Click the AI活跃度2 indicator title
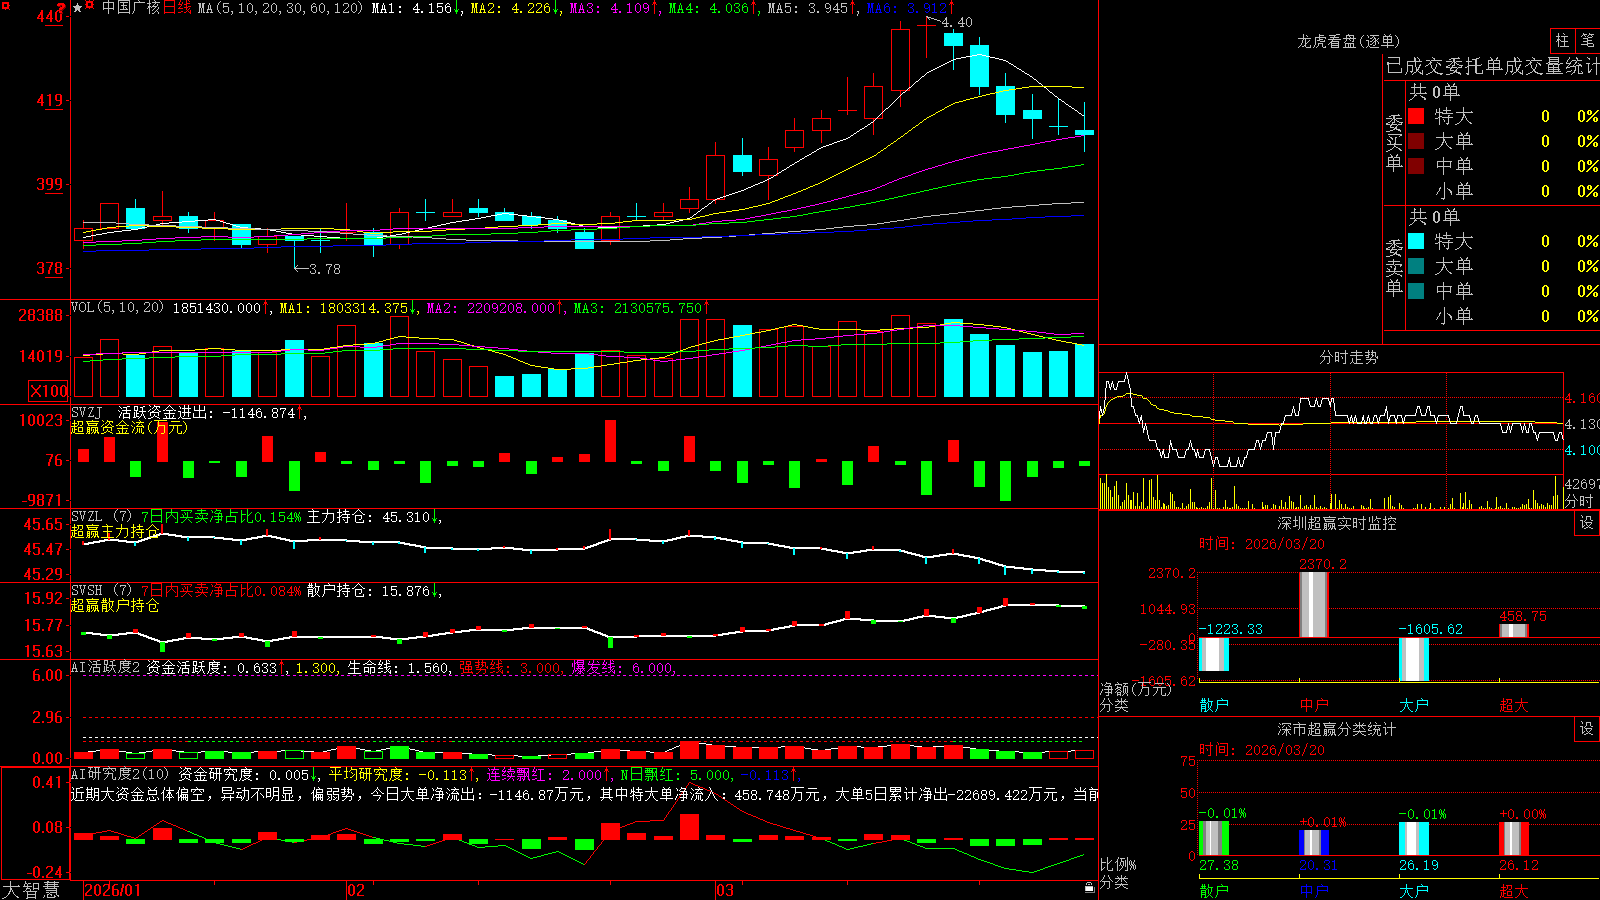This screenshot has height=900, width=1600. point(106,667)
